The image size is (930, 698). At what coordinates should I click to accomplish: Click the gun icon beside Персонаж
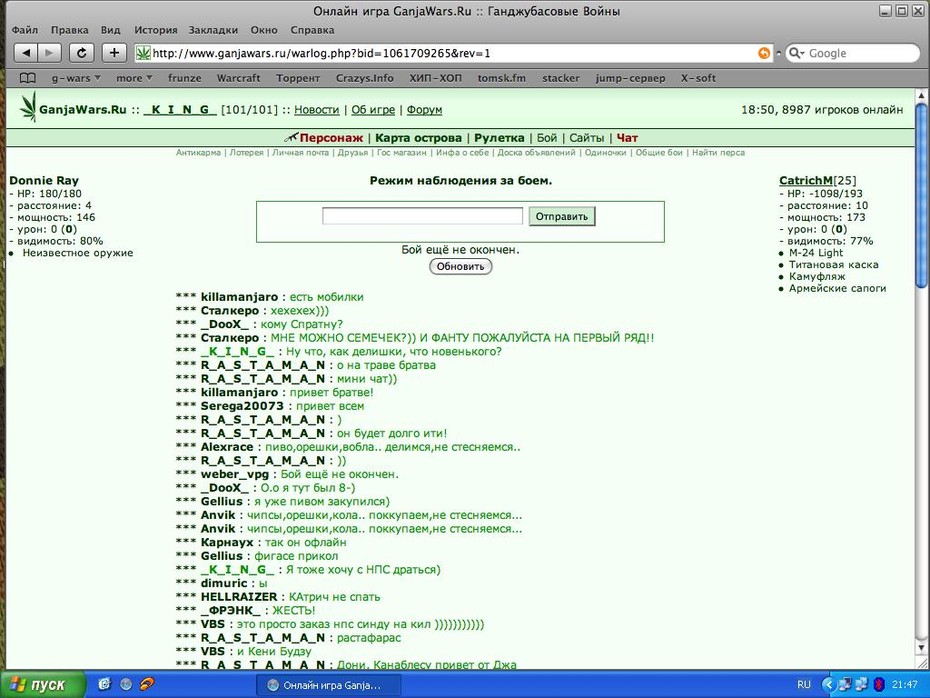pos(291,138)
